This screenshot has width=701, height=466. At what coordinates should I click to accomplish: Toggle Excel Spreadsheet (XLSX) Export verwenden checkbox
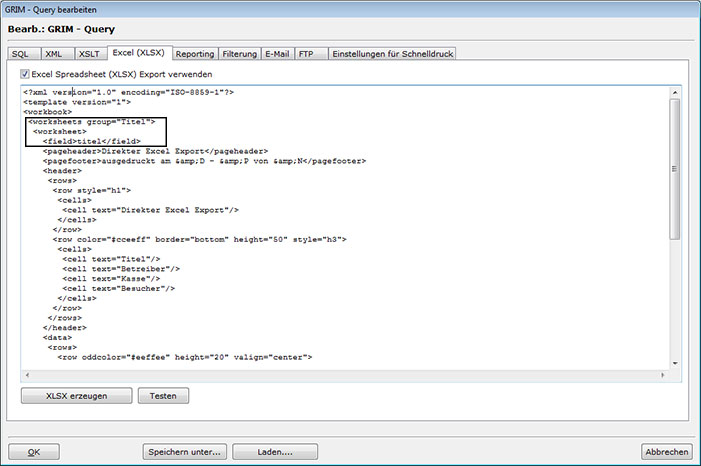[x=25, y=74]
